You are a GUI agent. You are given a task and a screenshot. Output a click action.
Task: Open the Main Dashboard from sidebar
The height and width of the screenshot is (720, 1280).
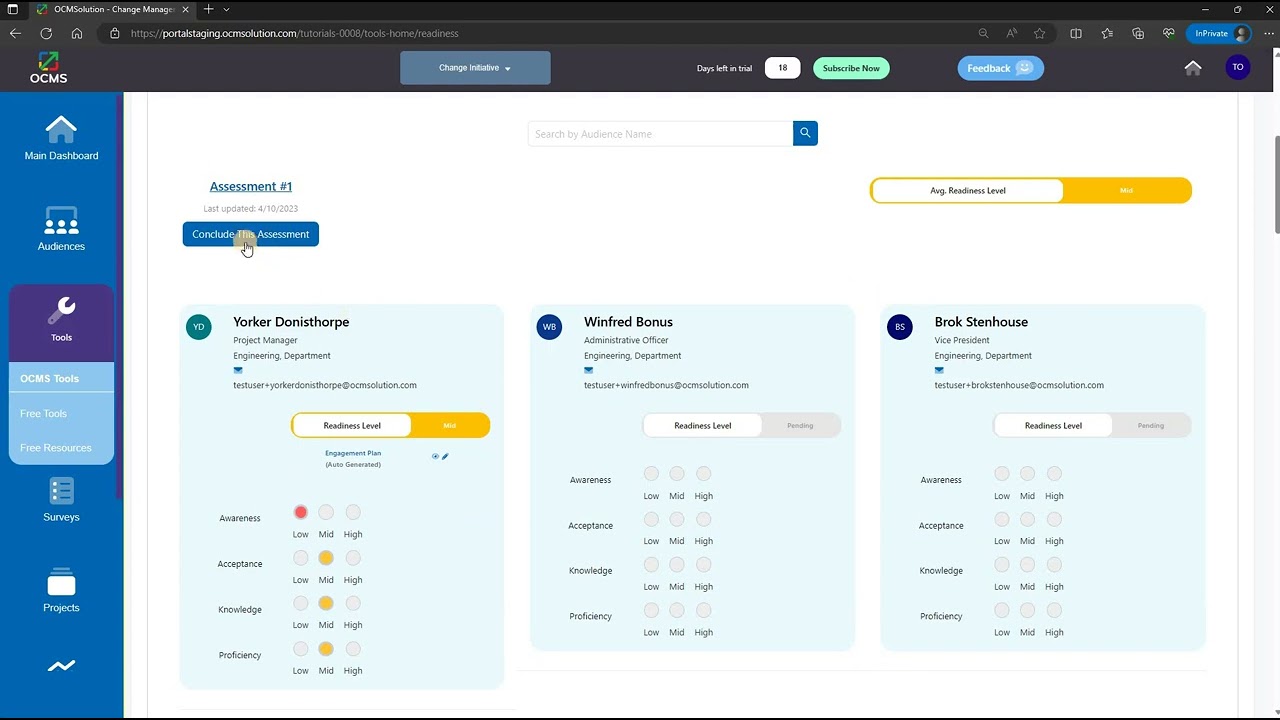tap(61, 138)
